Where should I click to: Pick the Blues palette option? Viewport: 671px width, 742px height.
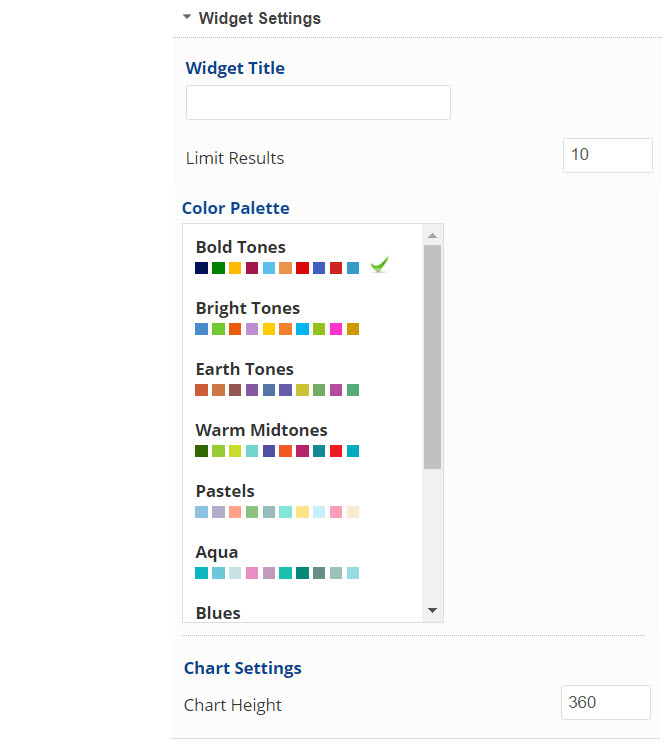click(218, 612)
